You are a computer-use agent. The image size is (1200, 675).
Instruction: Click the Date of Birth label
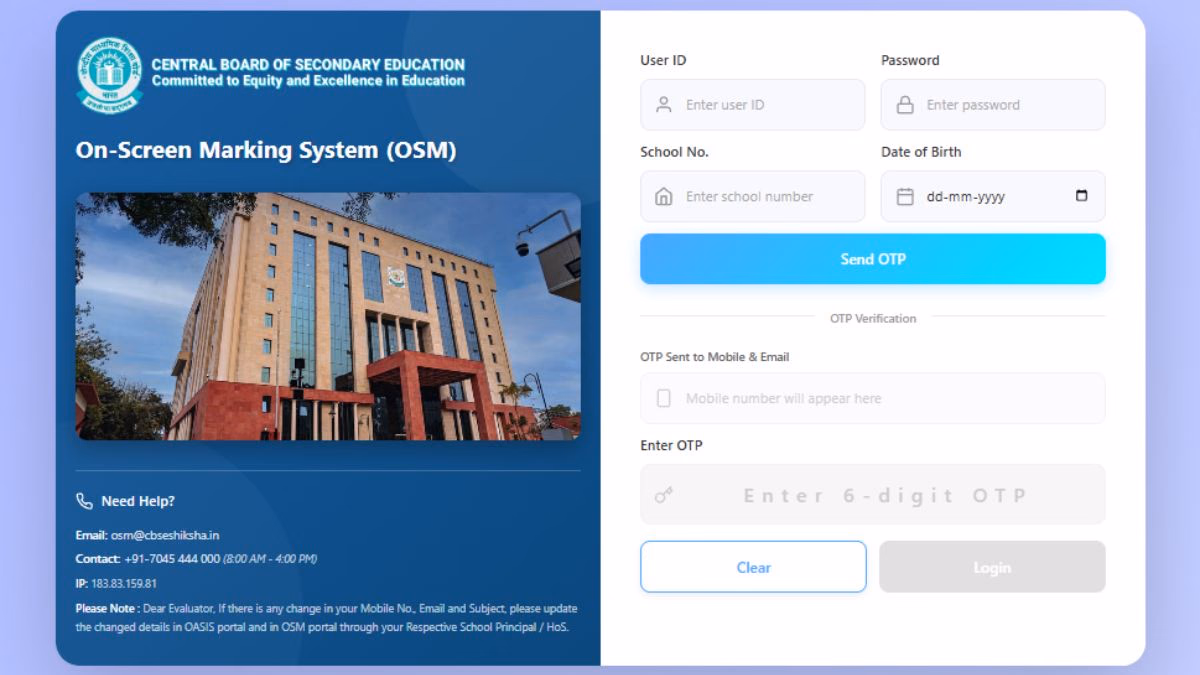pos(921,152)
